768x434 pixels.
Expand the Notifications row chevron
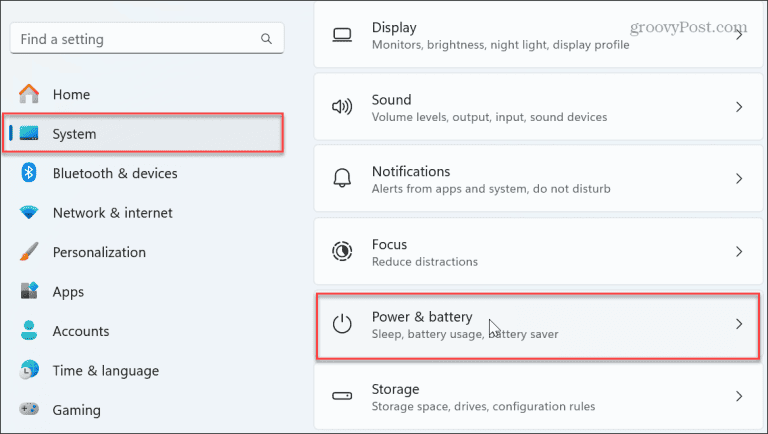coord(739,178)
